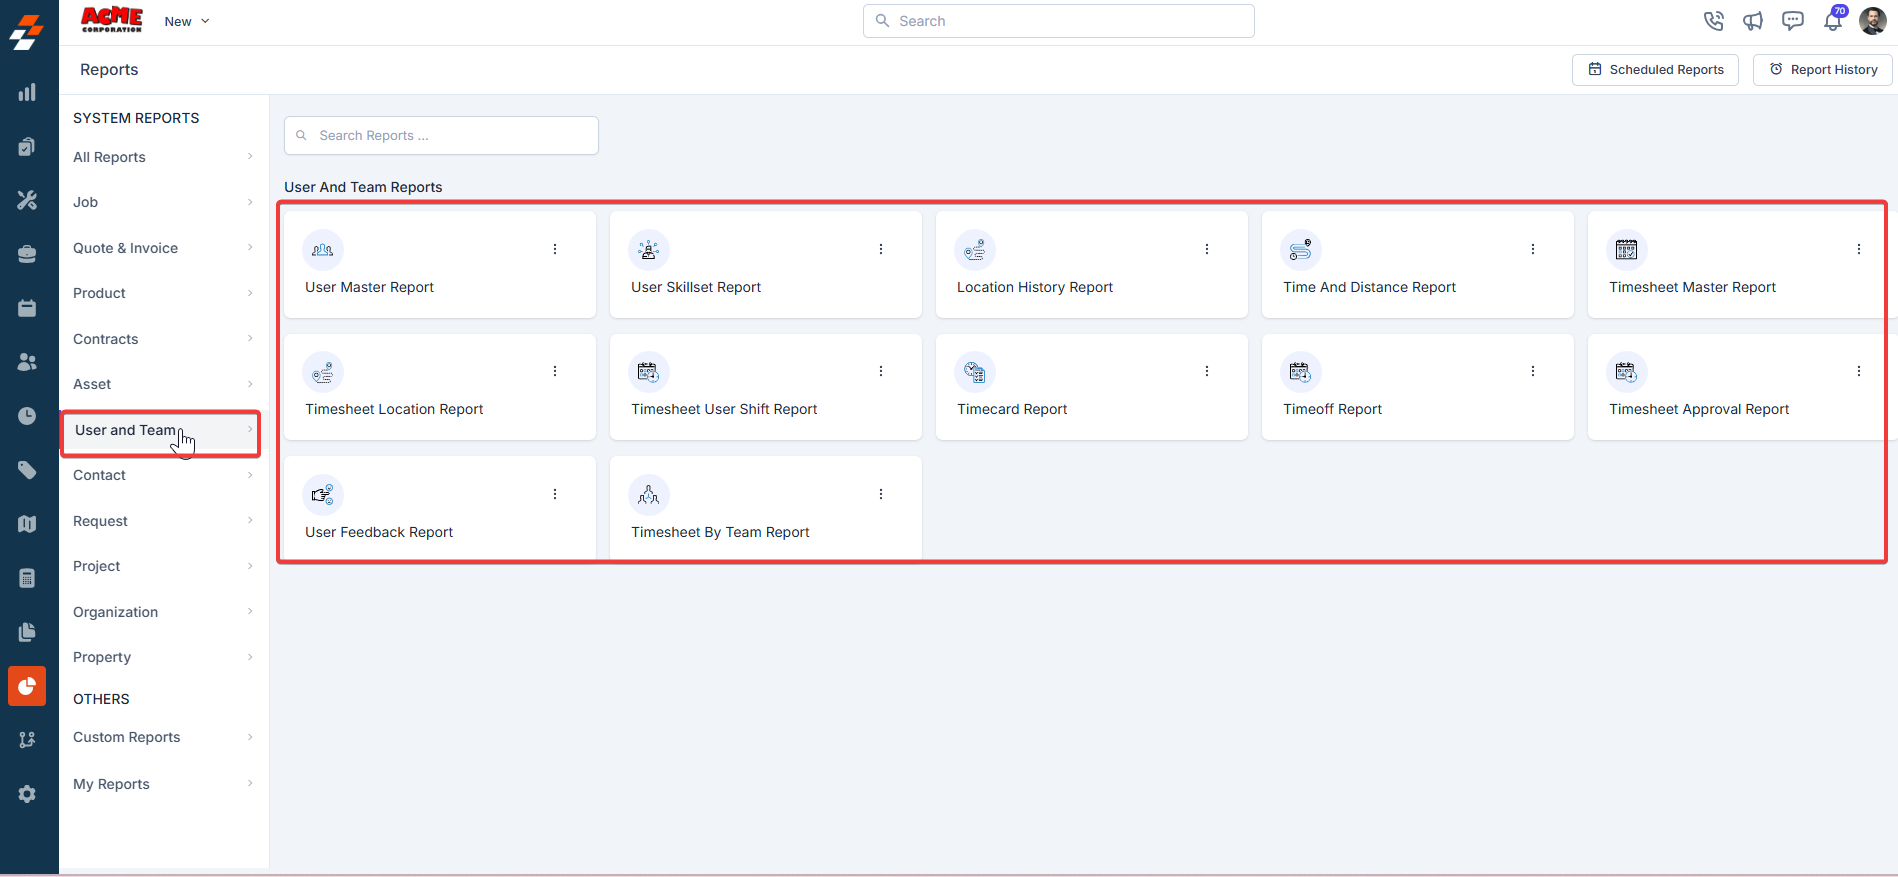Open the settings gear sidebar icon

[x=27, y=794]
